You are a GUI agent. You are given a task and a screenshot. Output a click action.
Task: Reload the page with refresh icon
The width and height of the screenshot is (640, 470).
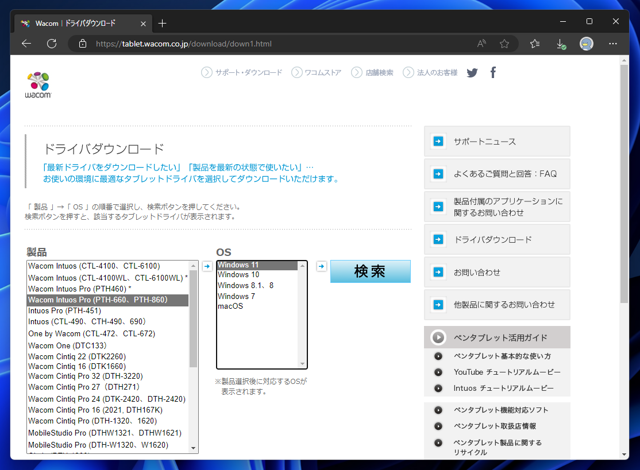(x=52, y=44)
